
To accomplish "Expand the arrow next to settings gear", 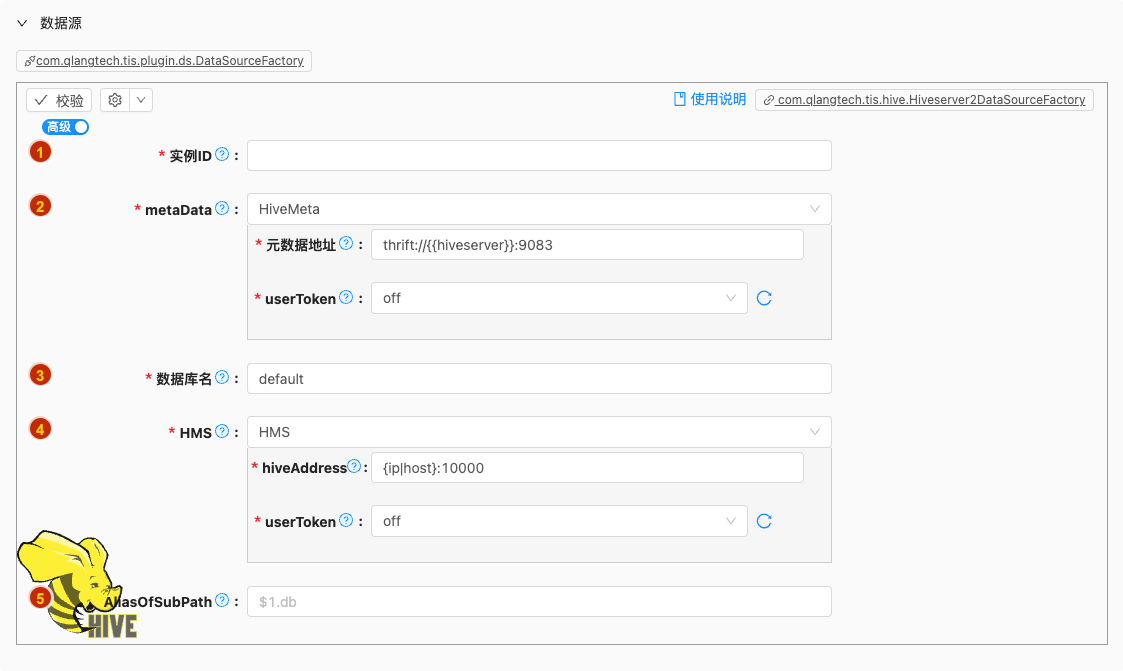I will coord(141,100).
